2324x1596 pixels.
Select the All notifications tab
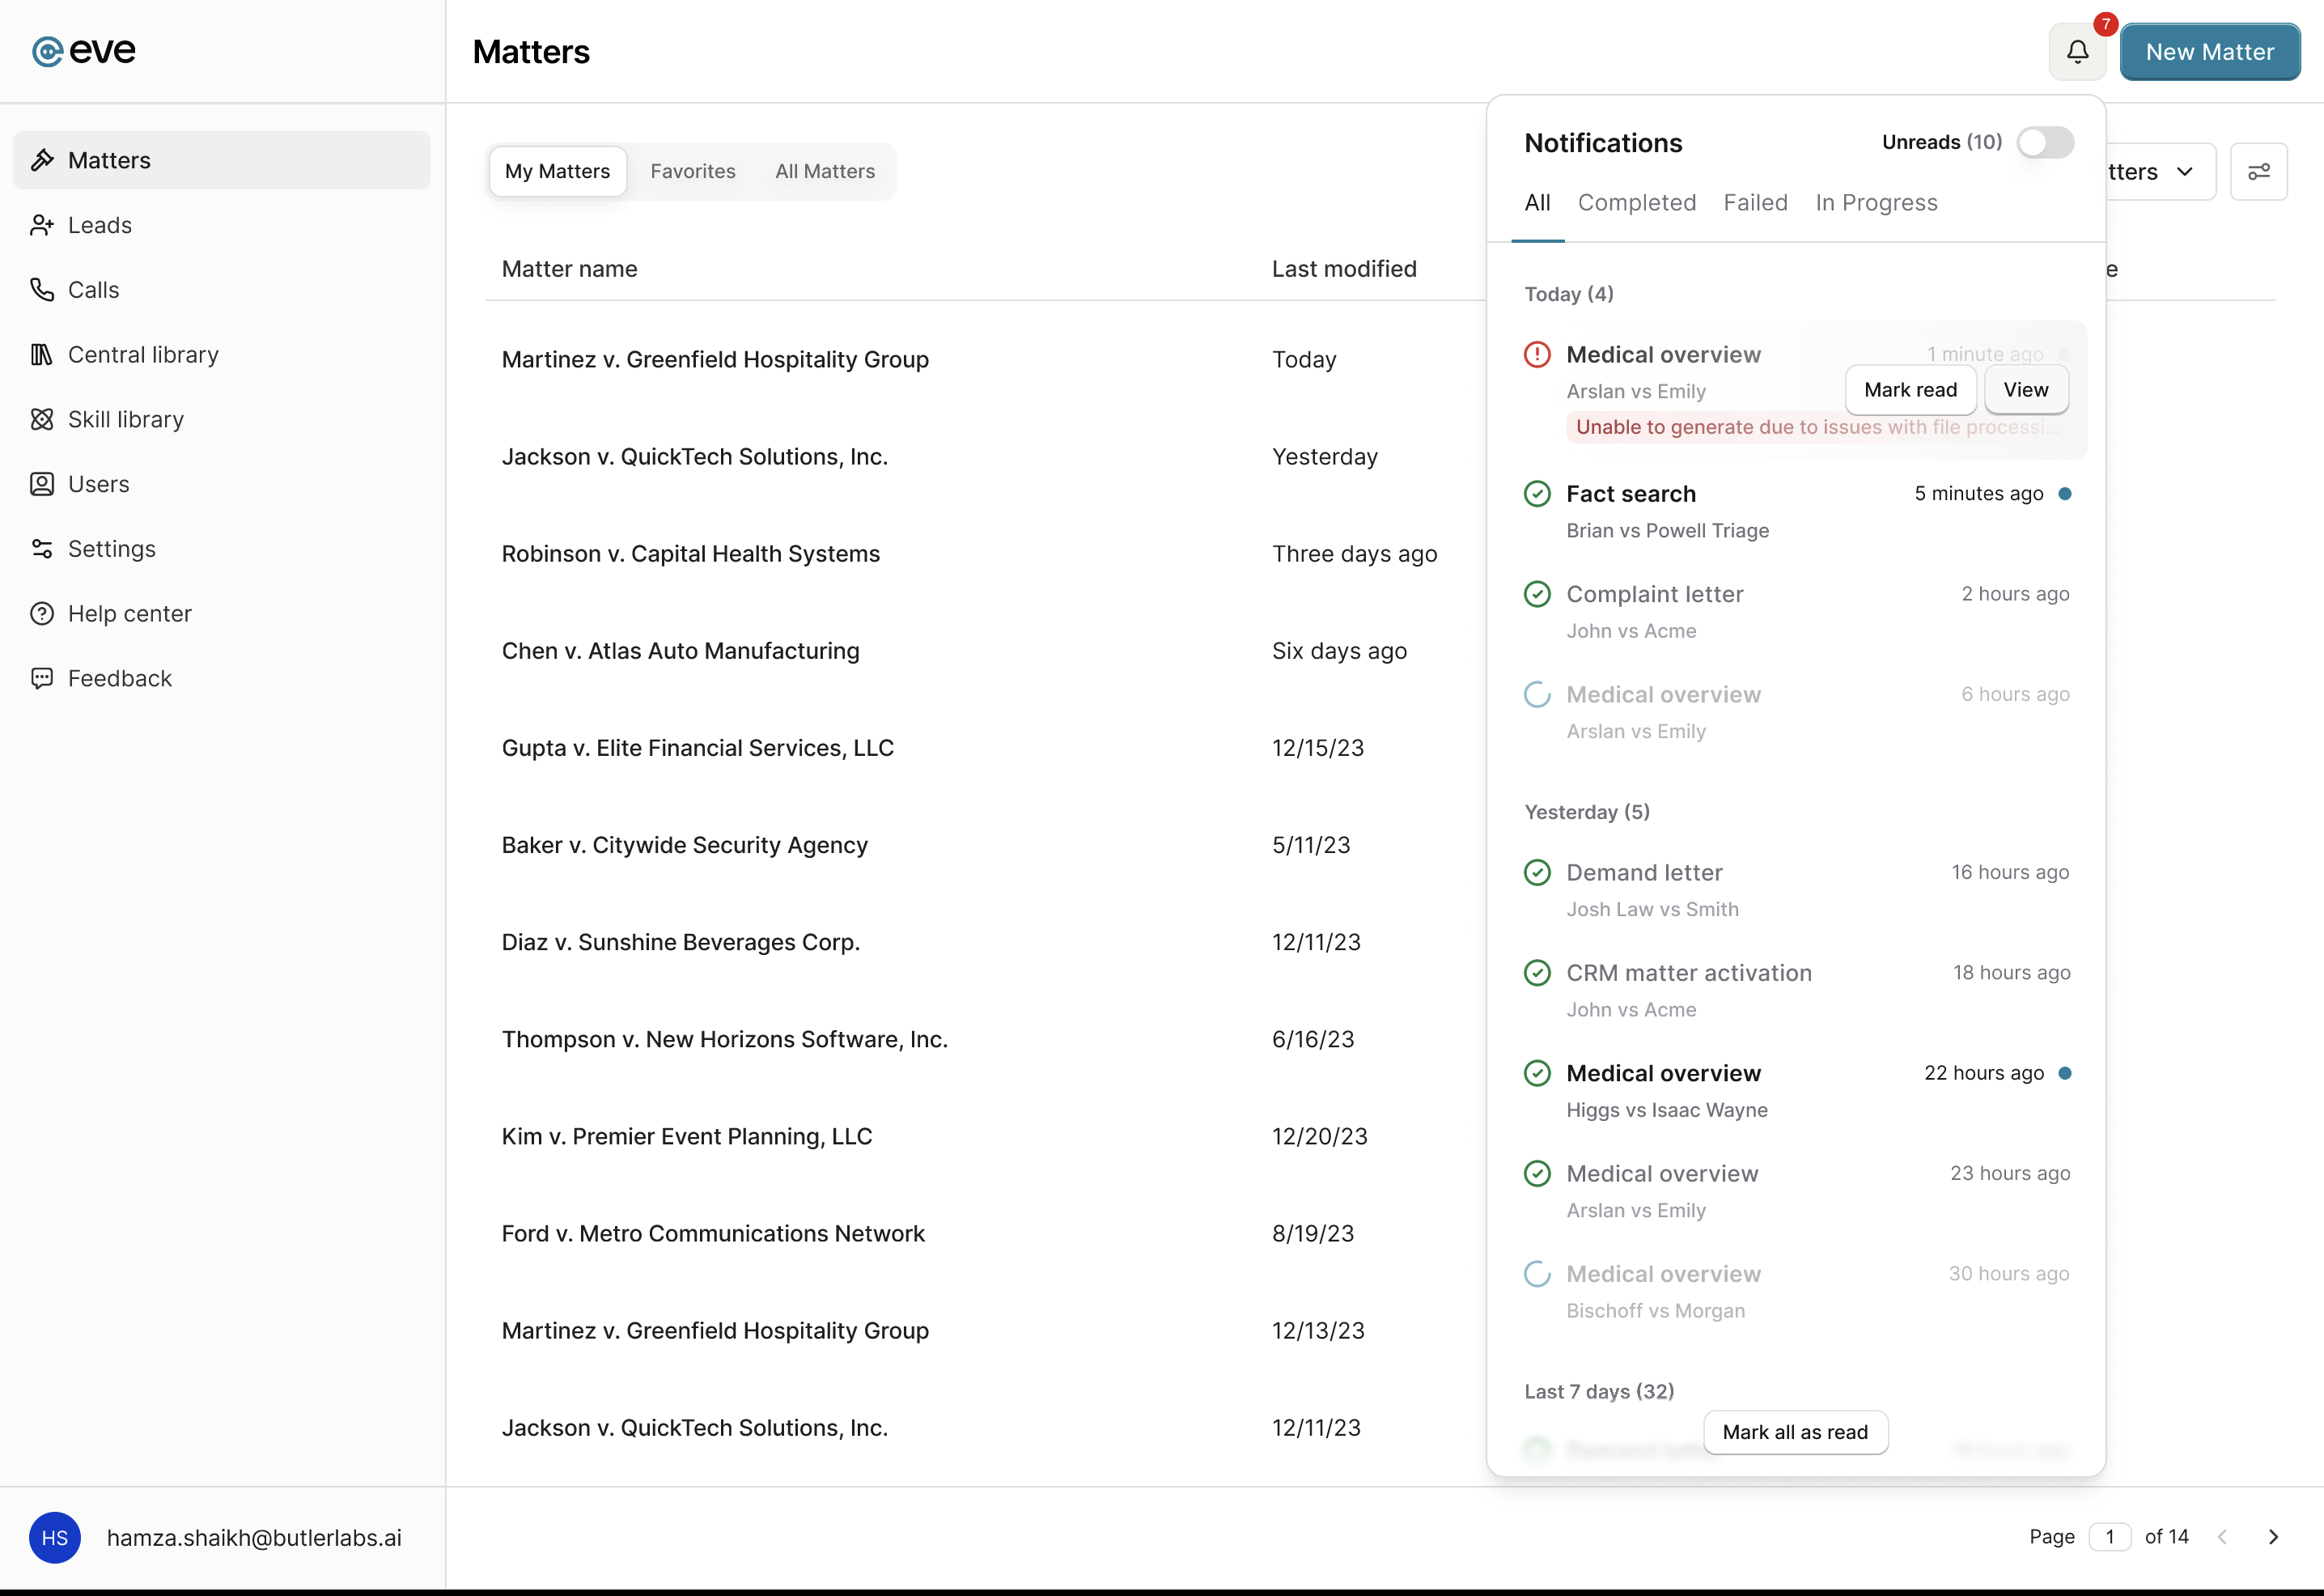point(1537,203)
